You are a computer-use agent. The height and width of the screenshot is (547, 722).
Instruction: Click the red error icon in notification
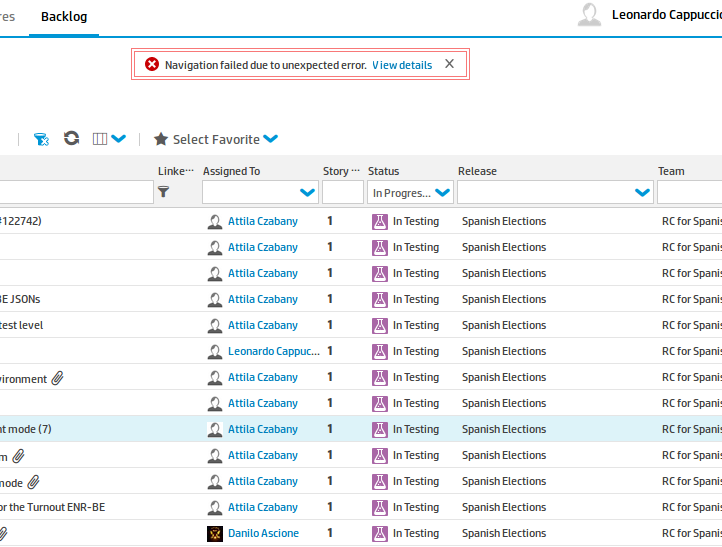(x=152, y=64)
